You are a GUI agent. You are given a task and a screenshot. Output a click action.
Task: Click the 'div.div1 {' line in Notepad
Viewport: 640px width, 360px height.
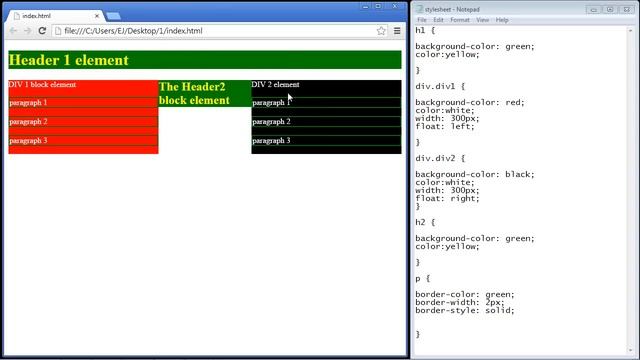pos(440,86)
